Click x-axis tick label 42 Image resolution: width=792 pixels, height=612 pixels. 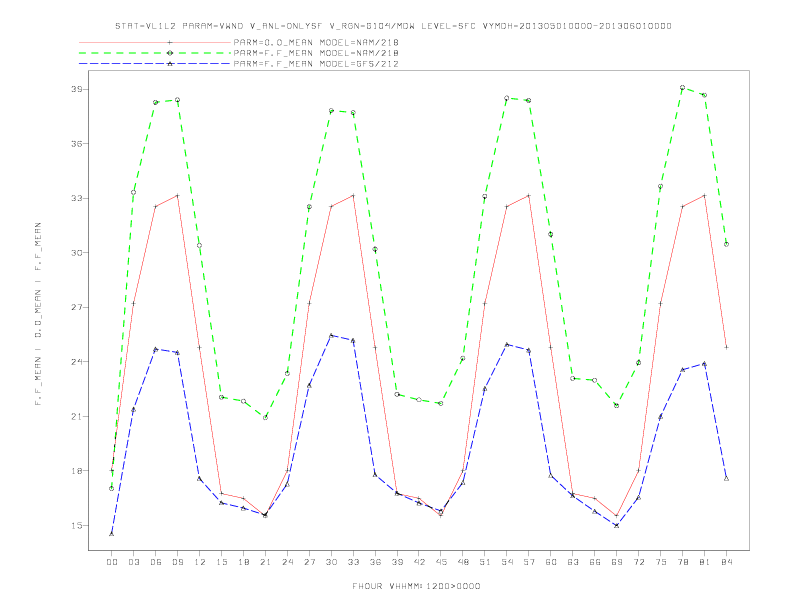[x=419, y=562]
